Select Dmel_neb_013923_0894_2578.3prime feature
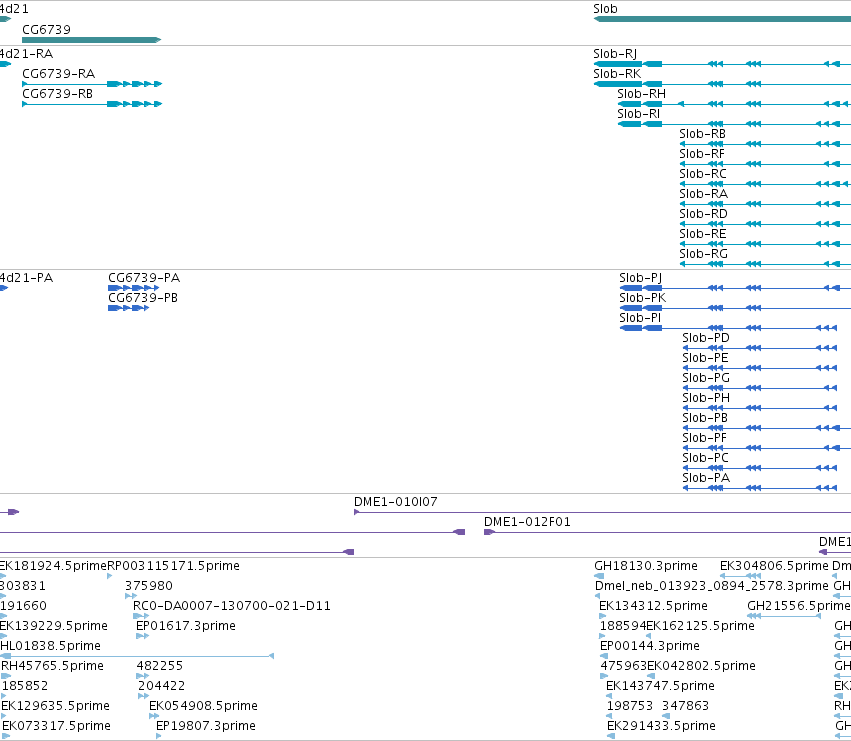 pyautogui.click(x=712, y=586)
